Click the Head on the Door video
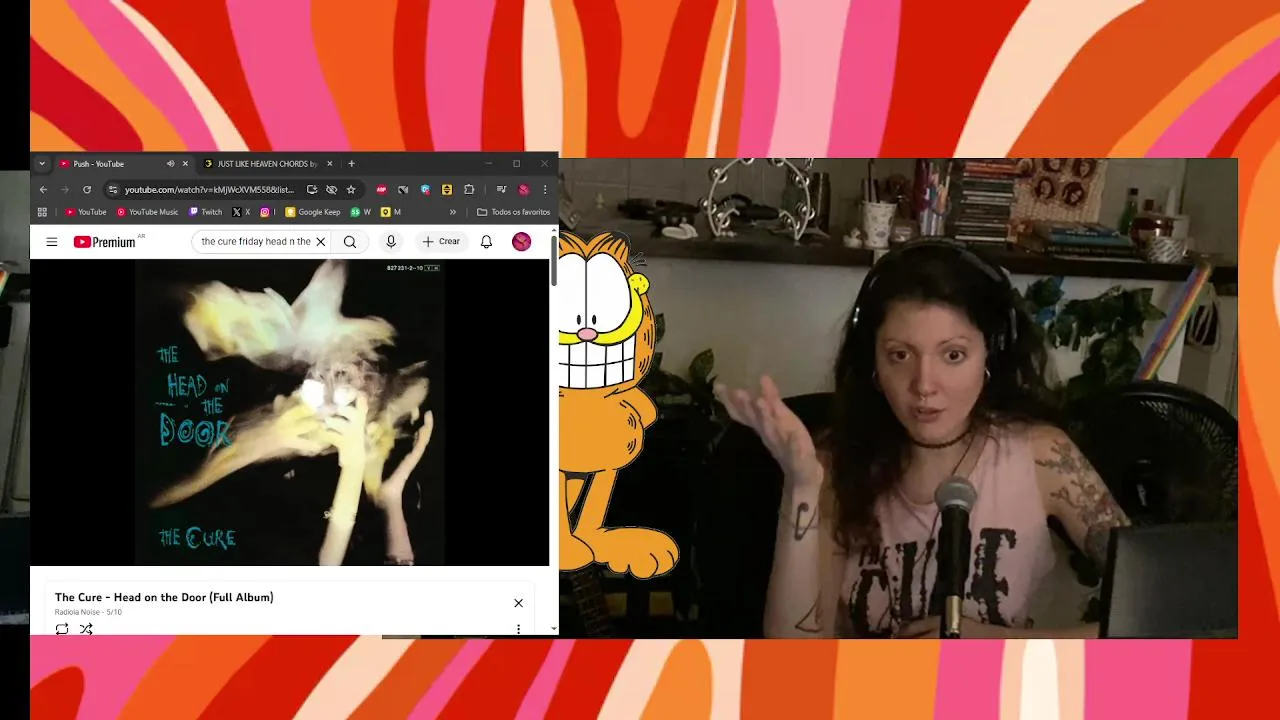 pos(289,412)
